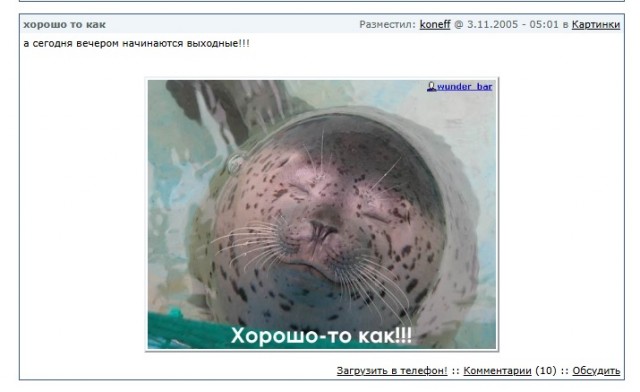Open the seal picture thumbnail

click(322, 214)
